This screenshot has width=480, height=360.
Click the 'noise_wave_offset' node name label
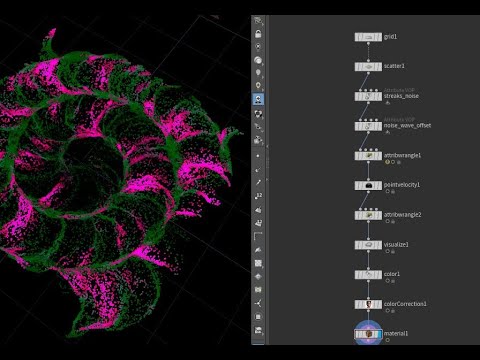(x=407, y=126)
